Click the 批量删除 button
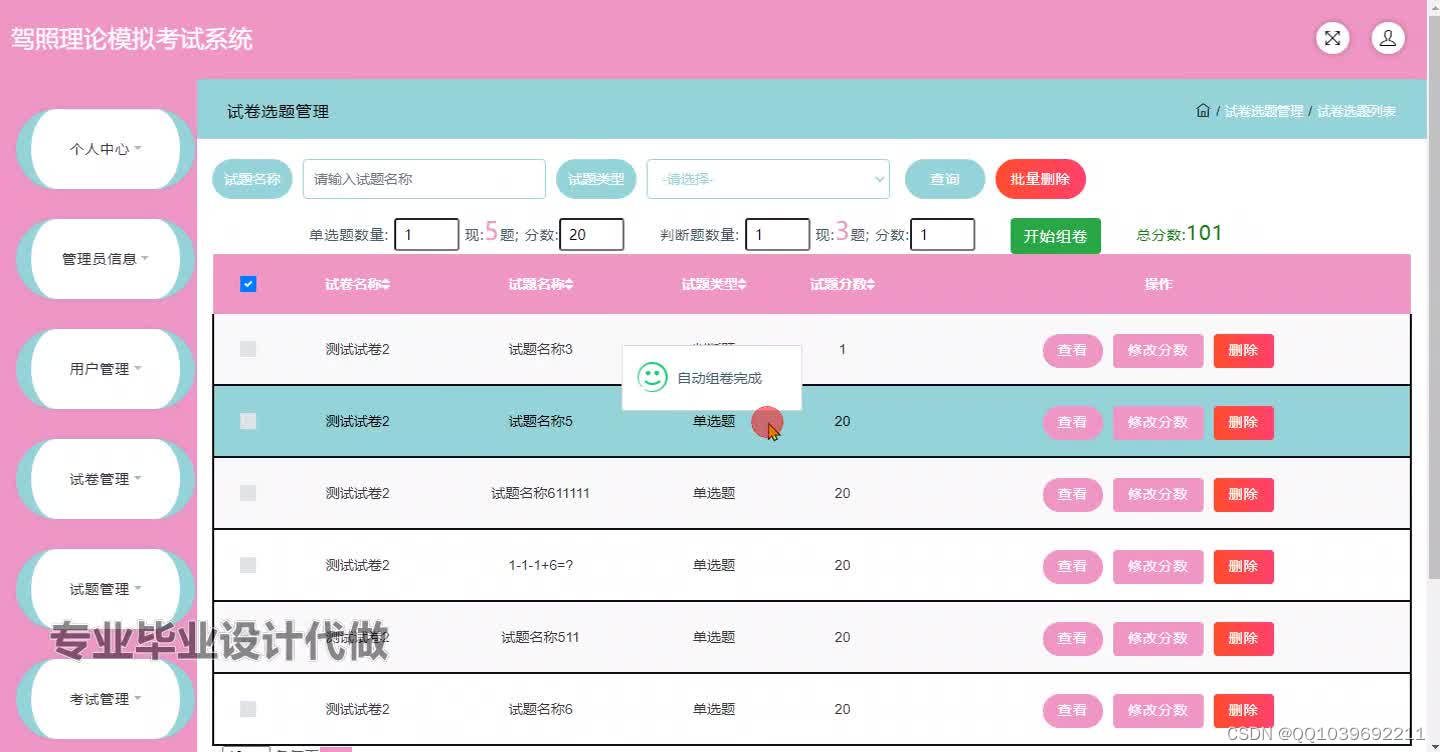Screen dimensions: 1440x752 pyautogui.click(x=1040, y=179)
